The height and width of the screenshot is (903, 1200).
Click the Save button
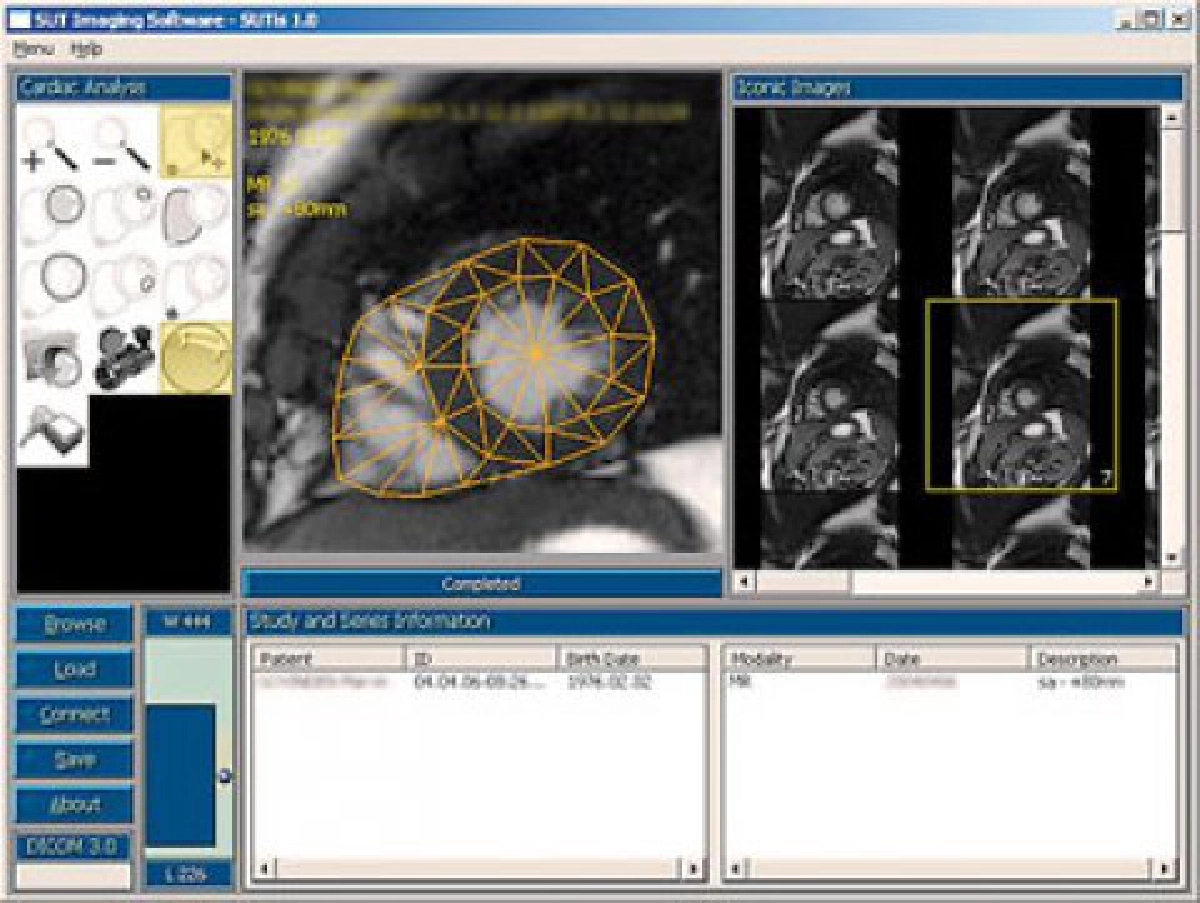coord(74,760)
